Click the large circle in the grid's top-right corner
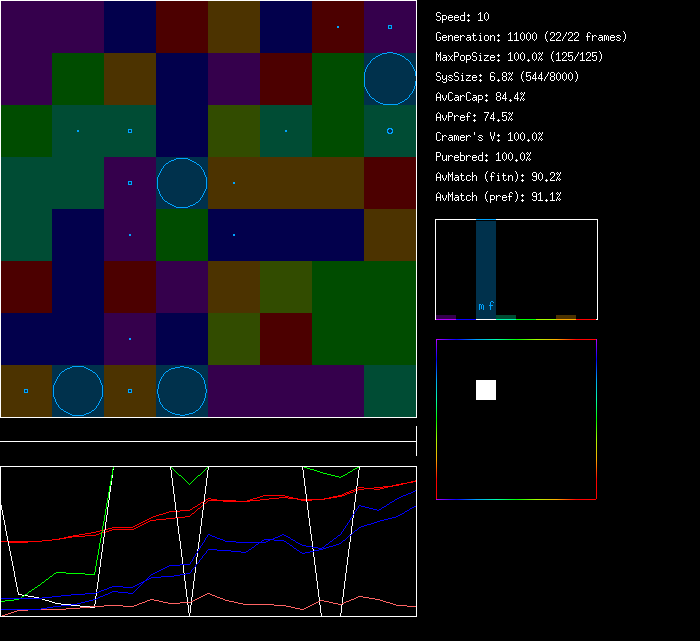Image resolution: width=700 pixels, height=641 pixels. pyautogui.click(x=390, y=80)
